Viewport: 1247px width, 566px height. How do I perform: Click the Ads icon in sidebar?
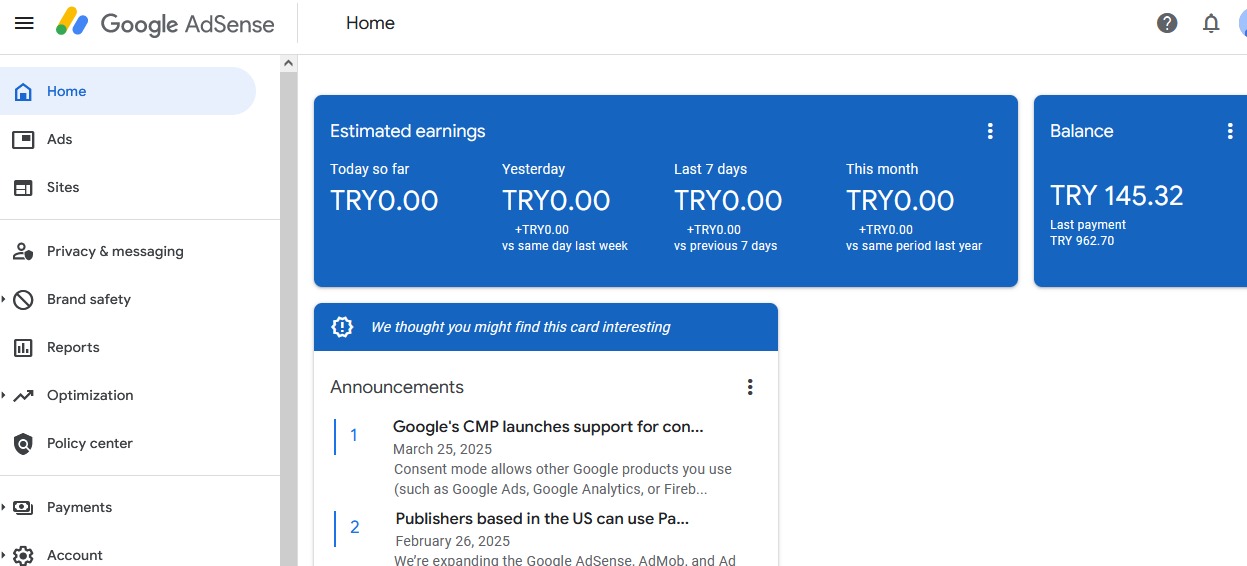pyautogui.click(x=23, y=139)
